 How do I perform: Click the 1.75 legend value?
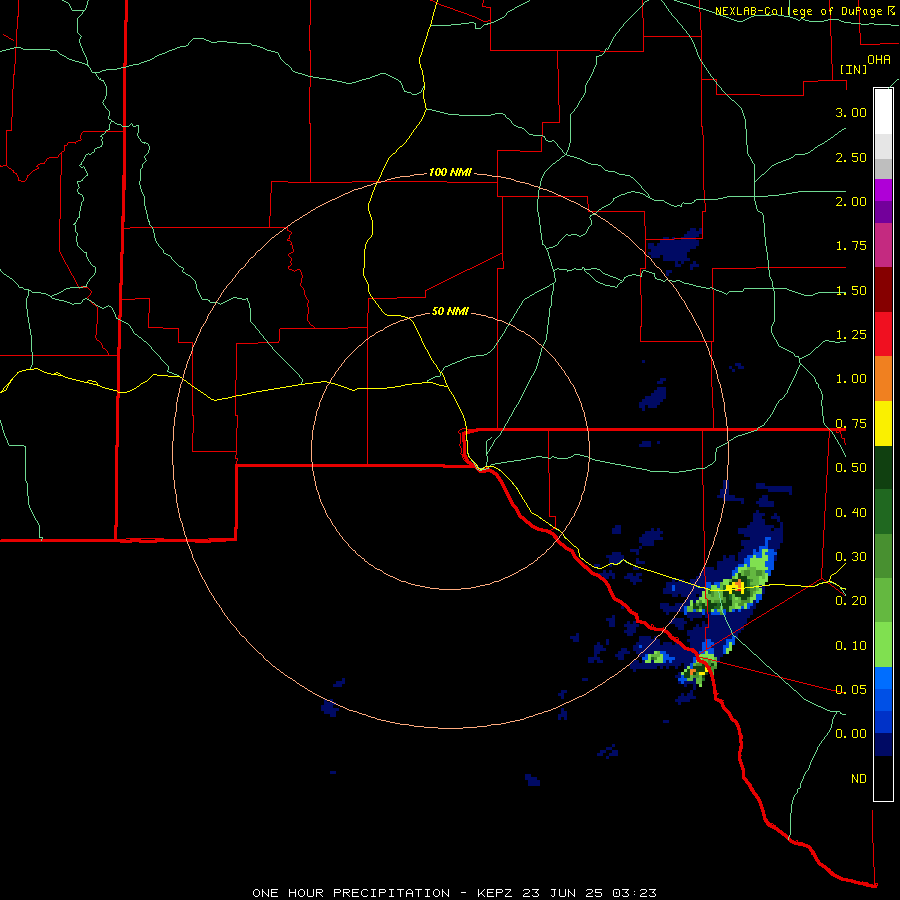click(851, 246)
